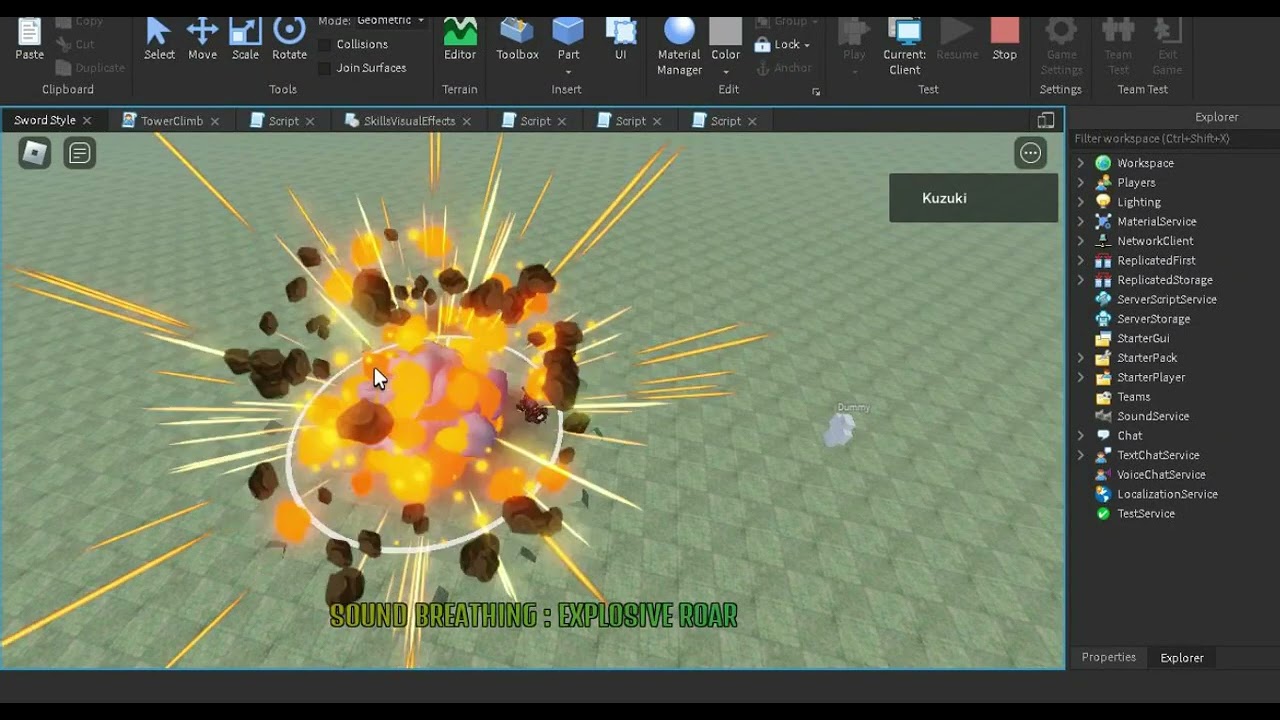Open the Toolbox panel
1280x720 pixels.
[517, 40]
